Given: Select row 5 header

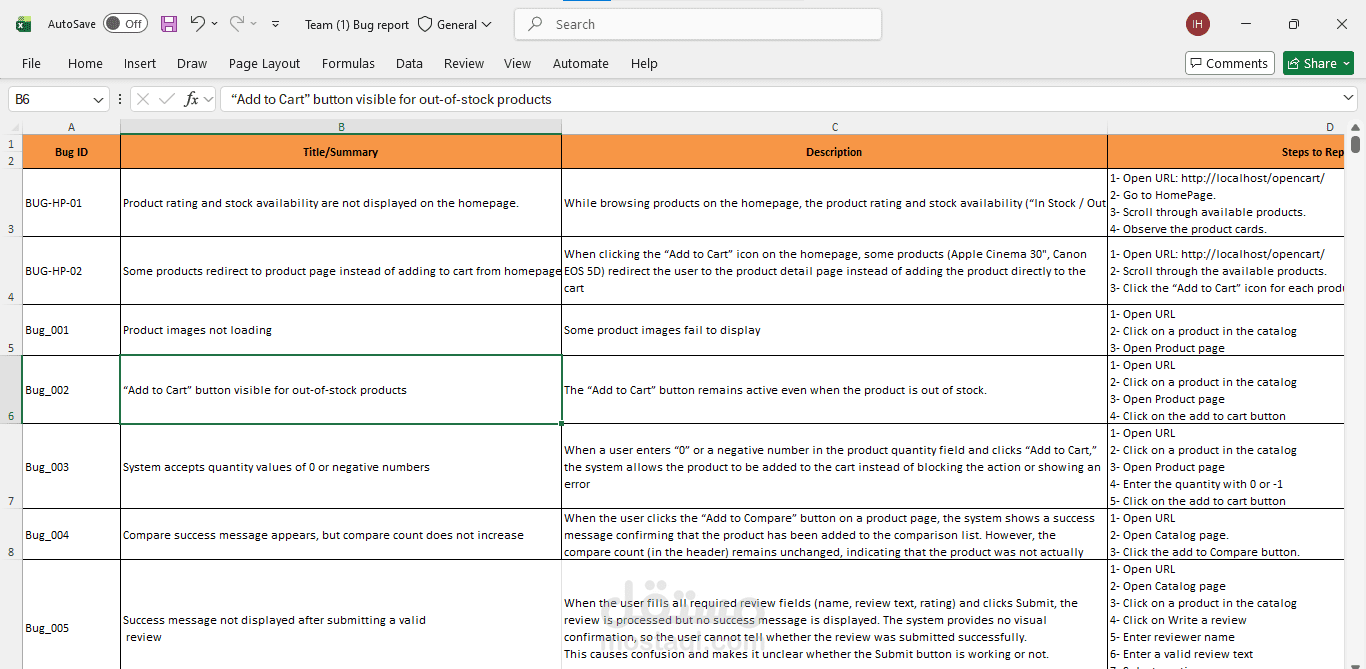Looking at the screenshot, I should click(x=11, y=330).
